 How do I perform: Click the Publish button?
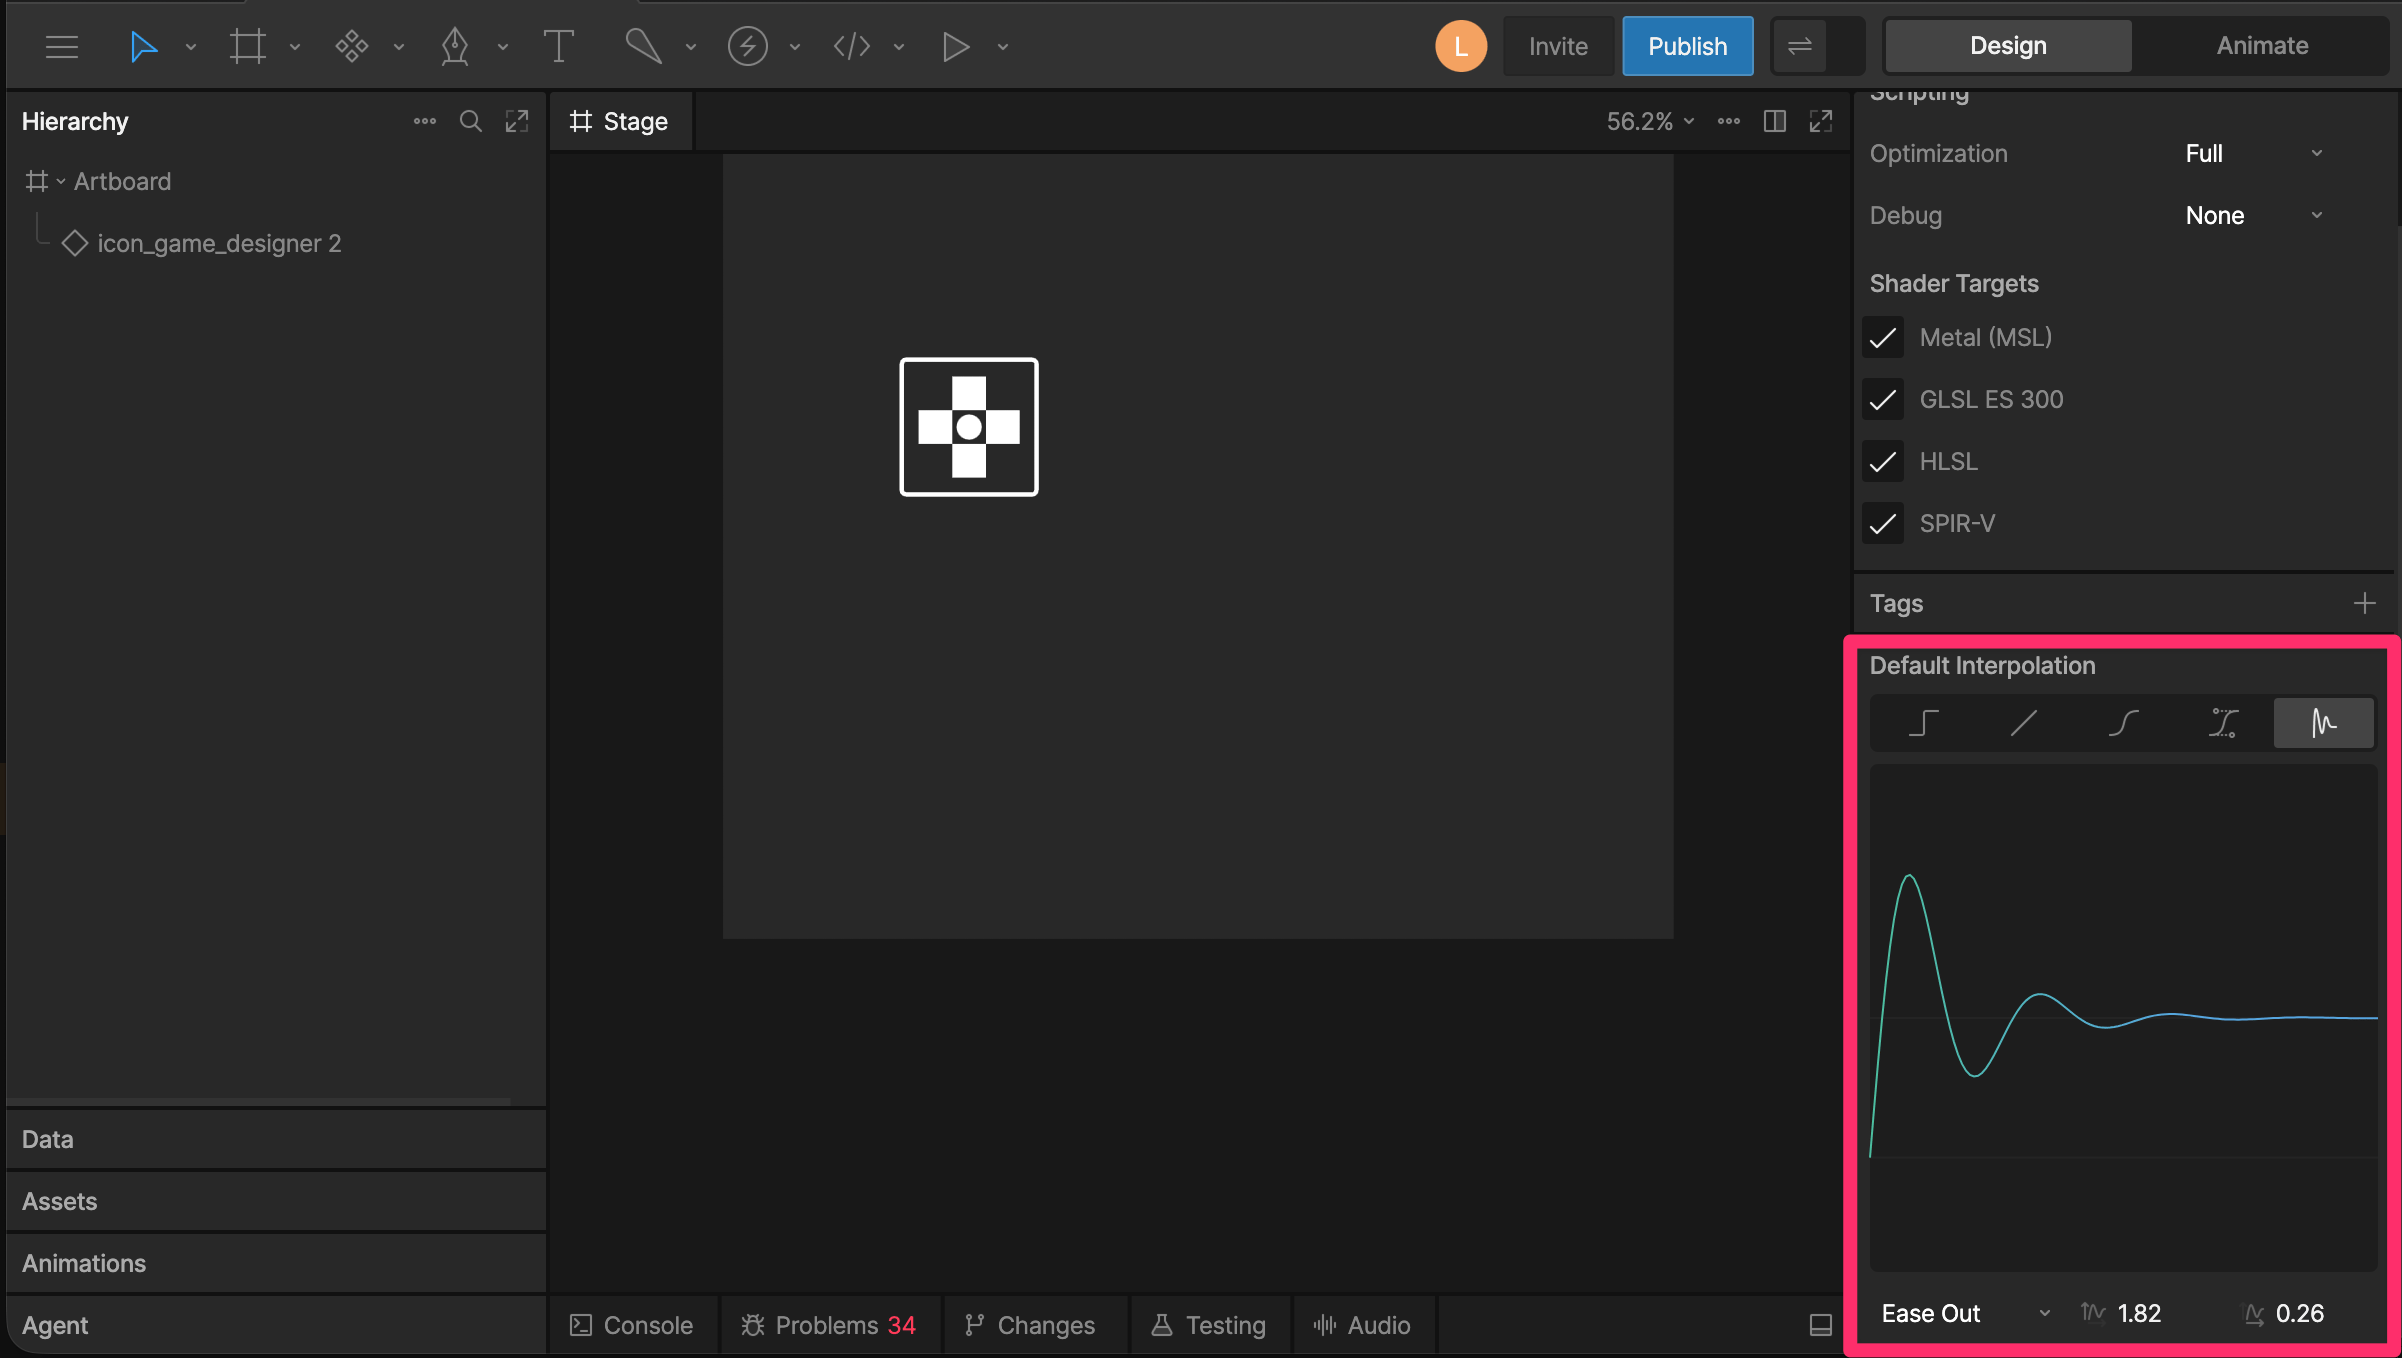(1687, 46)
